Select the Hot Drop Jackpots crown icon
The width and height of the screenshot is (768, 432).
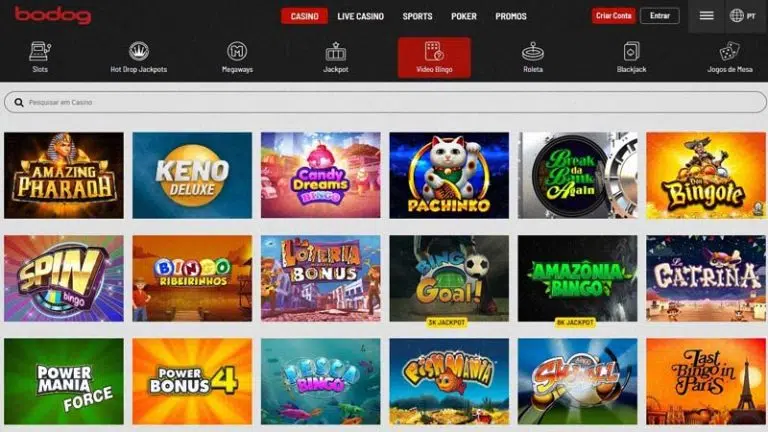pyautogui.click(x=139, y=50)
